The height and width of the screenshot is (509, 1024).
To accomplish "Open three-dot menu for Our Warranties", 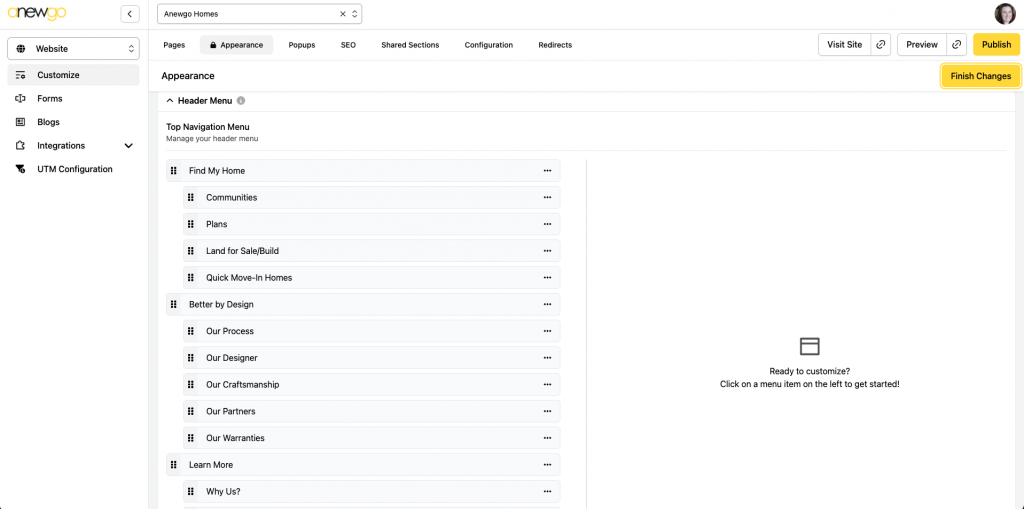I will tap(547, 438).
